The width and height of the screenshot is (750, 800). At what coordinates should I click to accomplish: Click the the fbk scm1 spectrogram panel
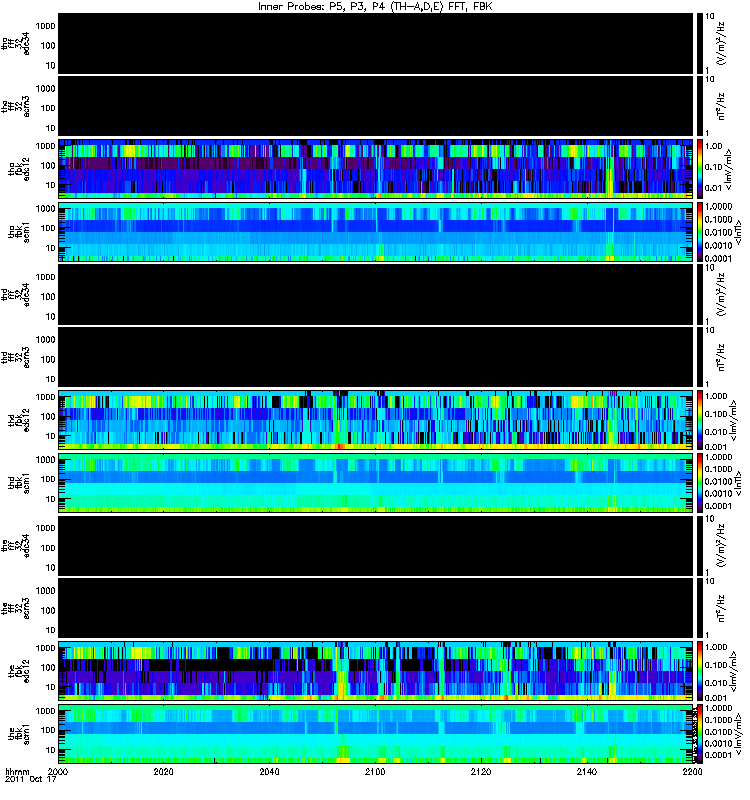point(376,734)
